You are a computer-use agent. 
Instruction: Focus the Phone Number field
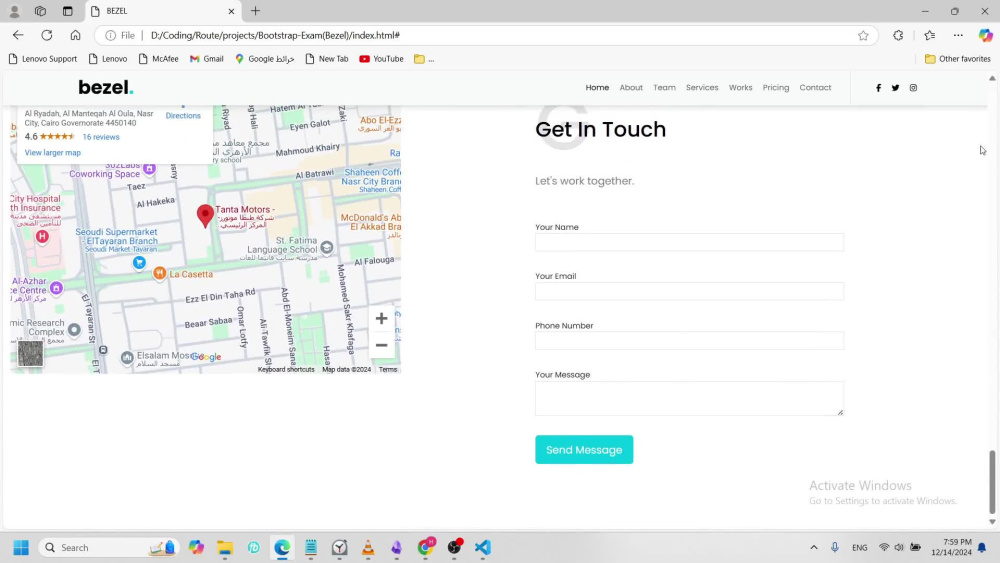click(x=689, y=340)
